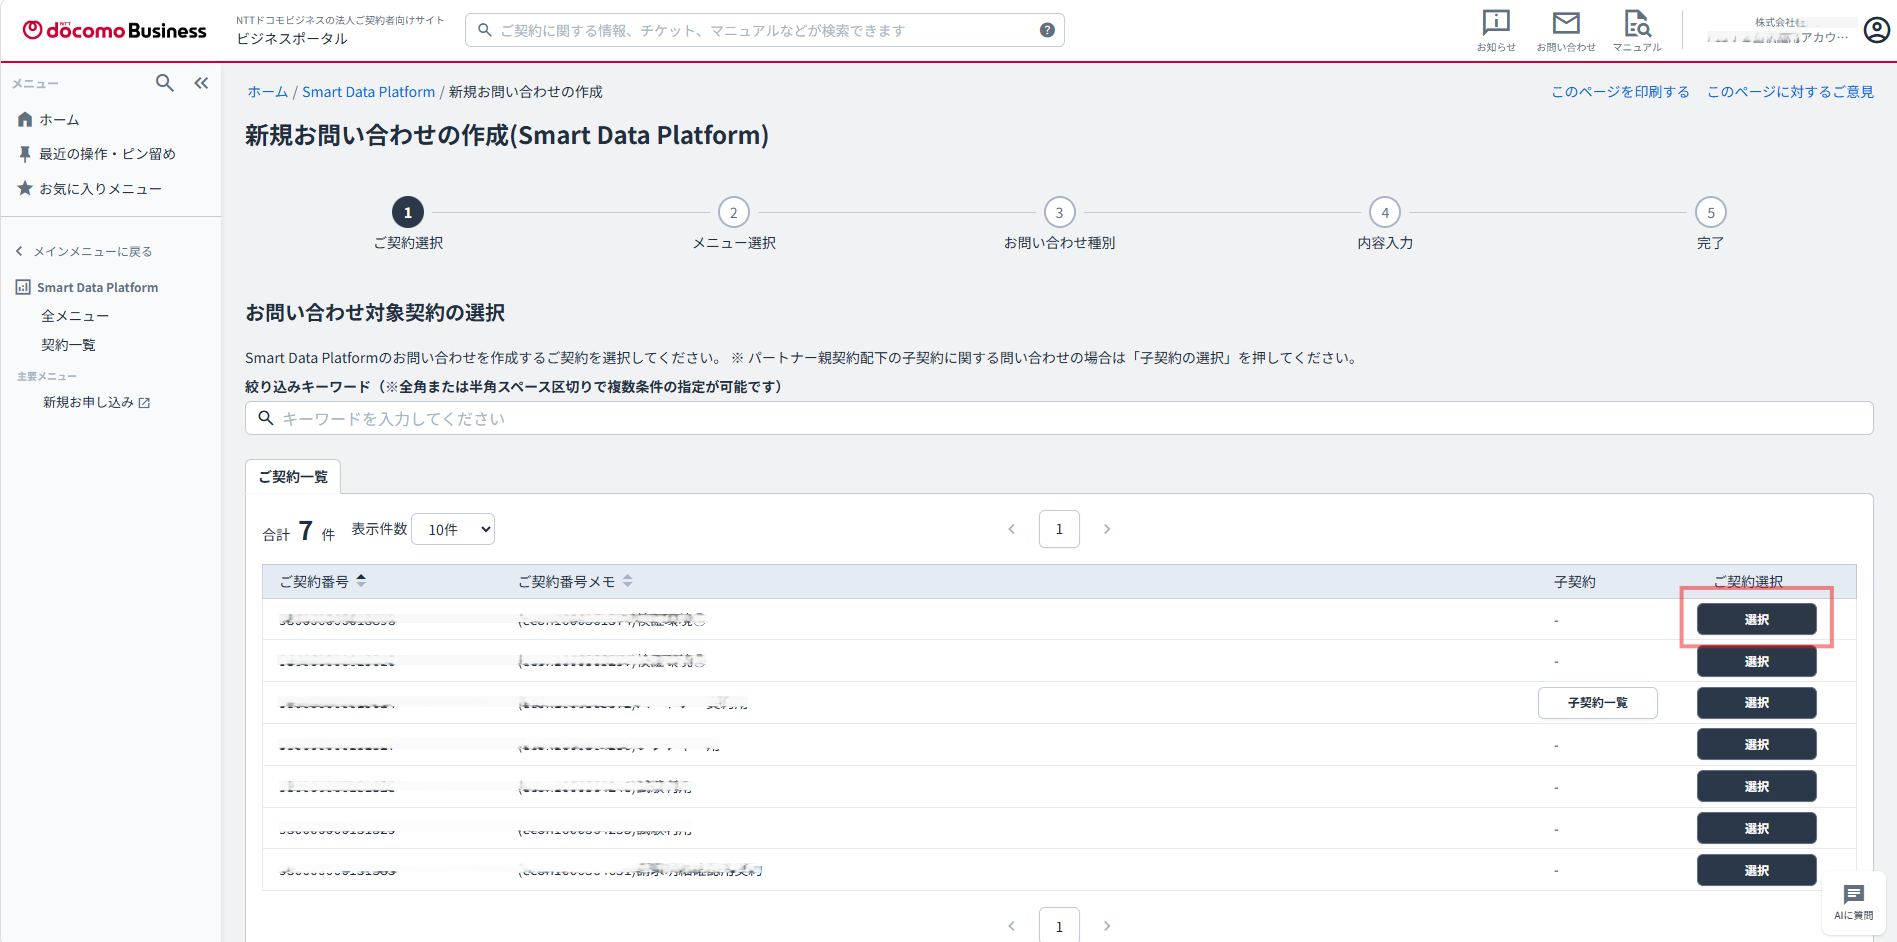Screen dimensions: 1897x942
Task: Click 選択 for the first contract row
Action: (x=1757, y=620)
